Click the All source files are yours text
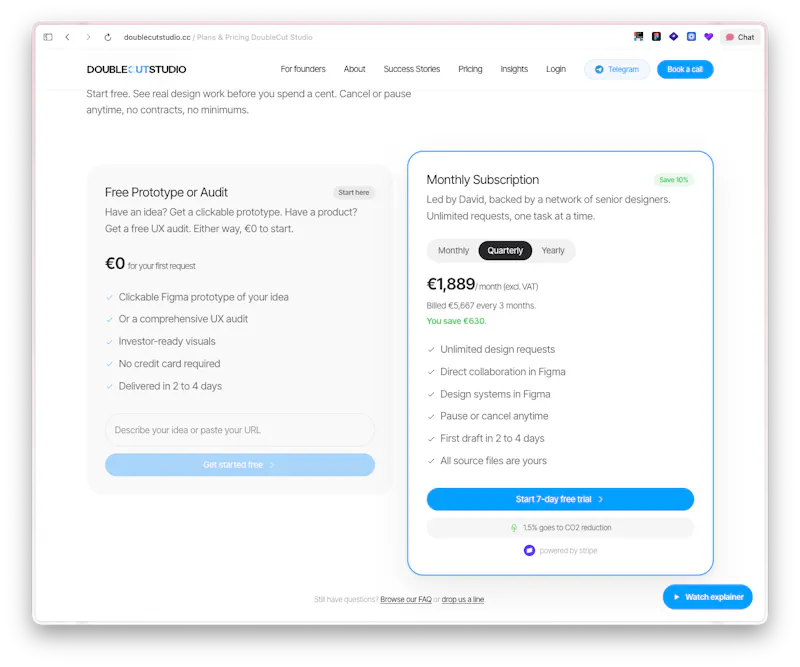 493,461
